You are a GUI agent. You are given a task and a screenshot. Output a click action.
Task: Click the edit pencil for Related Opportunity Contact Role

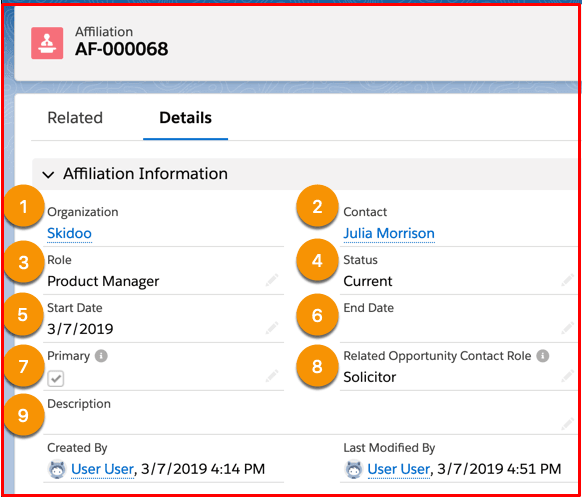pyautogui.click(x=568, y=376)
